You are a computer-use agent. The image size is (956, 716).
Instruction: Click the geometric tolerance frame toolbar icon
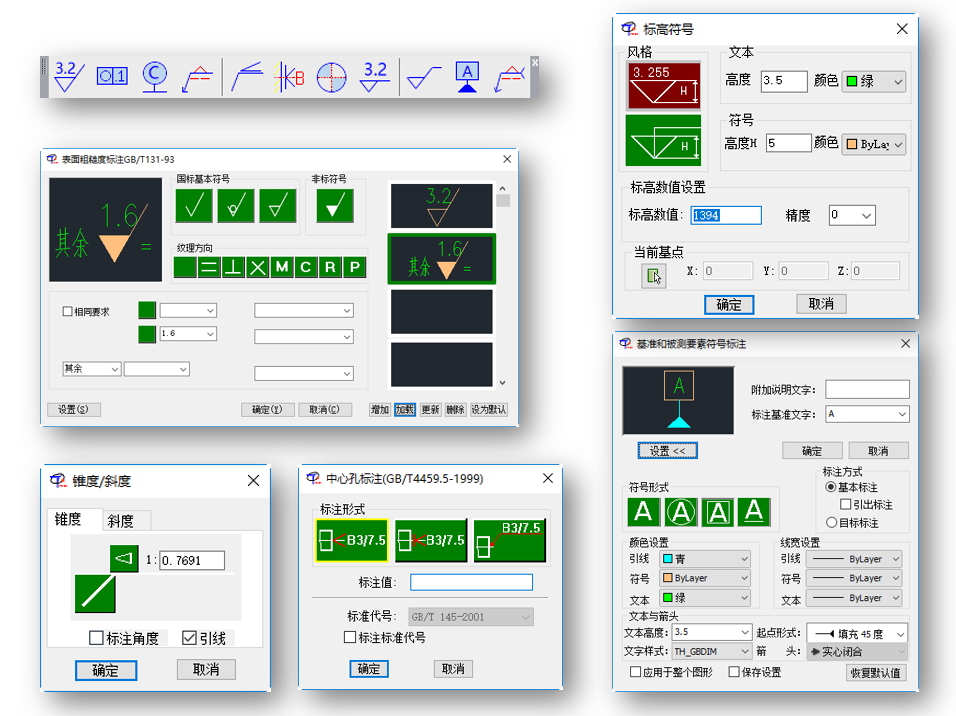click(x=112, y=77)
